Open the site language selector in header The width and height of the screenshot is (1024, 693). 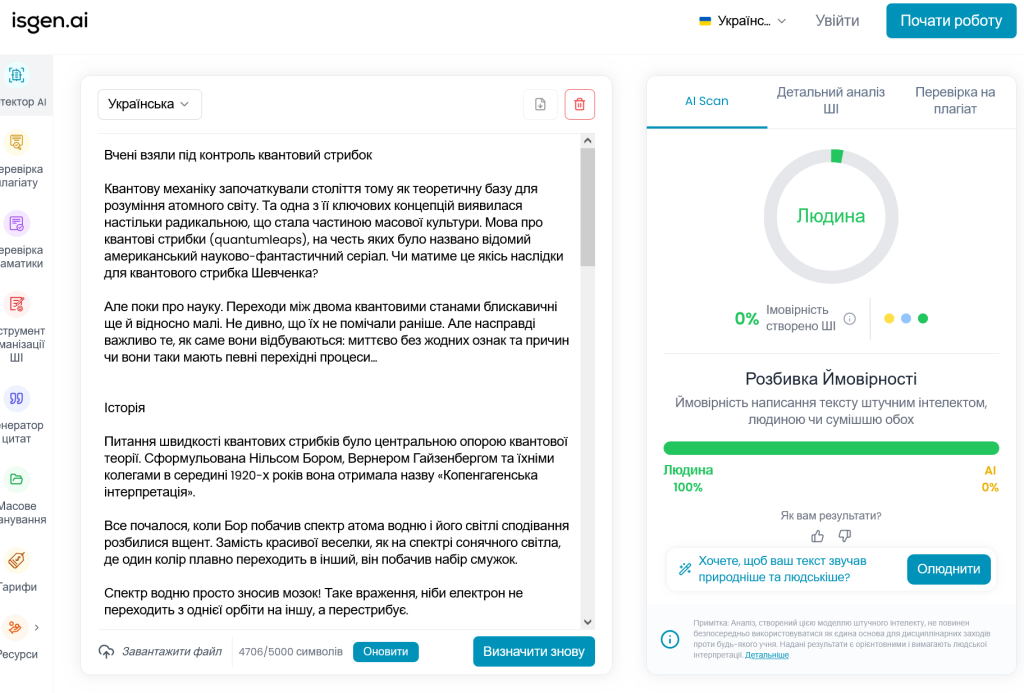(x=743, y=21)
